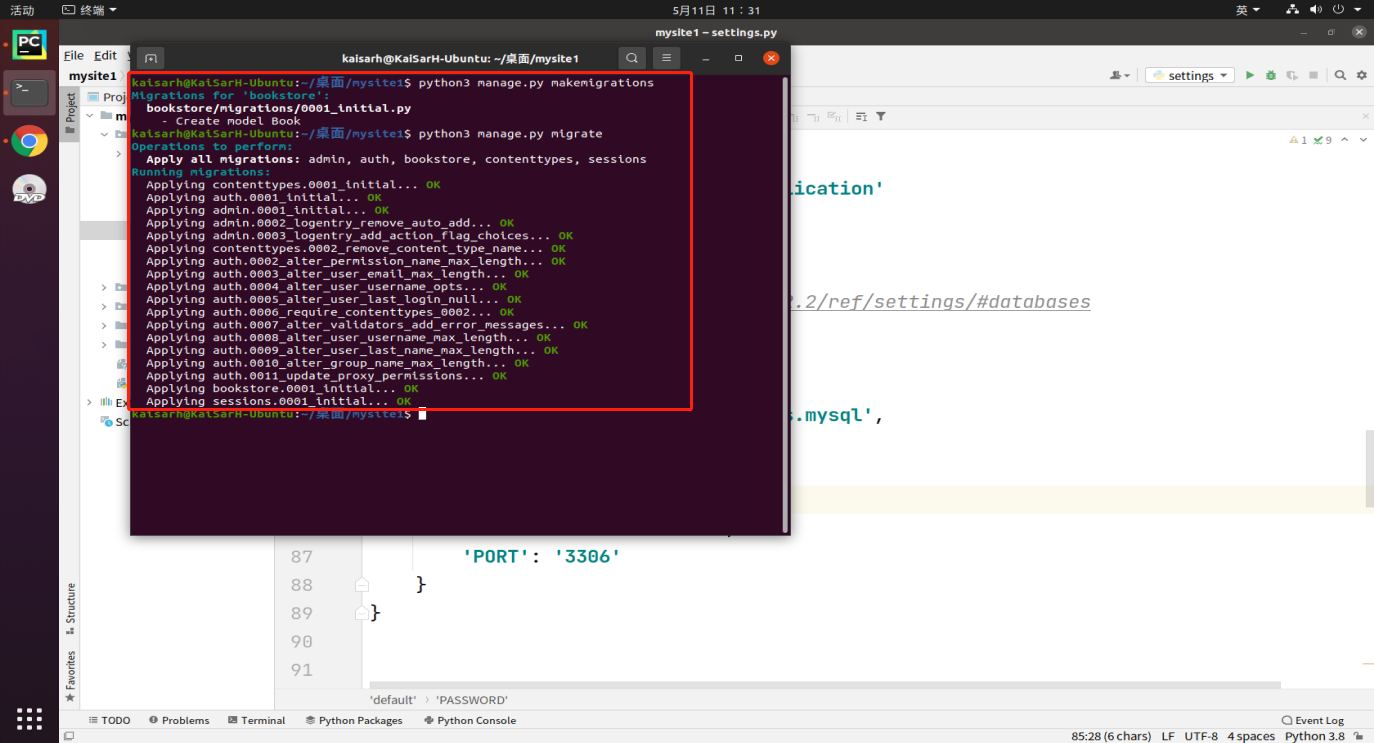
Task: Click the 'PASSWORD' breadcrumb in editor
Action: (471, 700)
